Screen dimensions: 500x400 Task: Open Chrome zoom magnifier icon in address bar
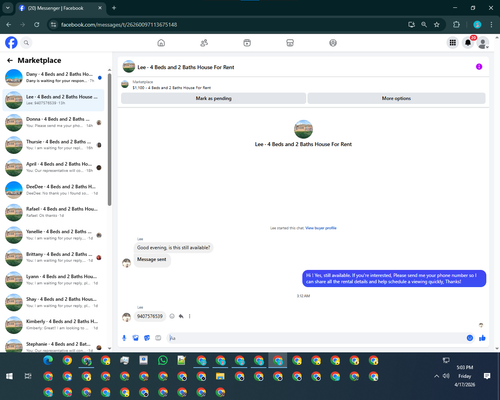[x=424, y=25]
